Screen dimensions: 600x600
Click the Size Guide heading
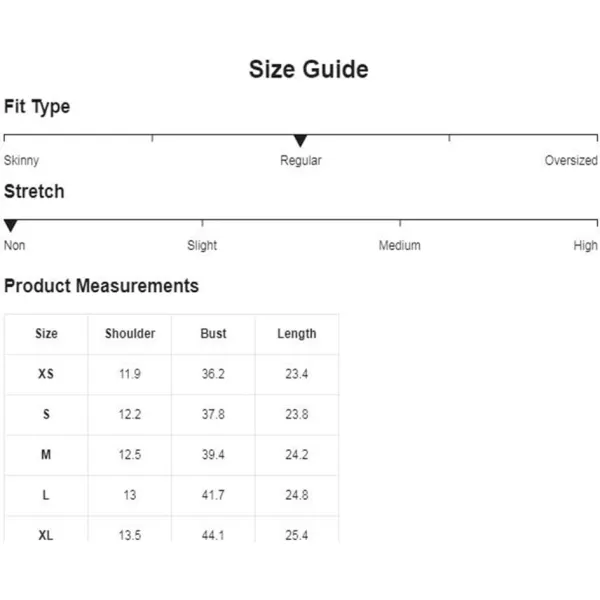click(x=309, y=69)
